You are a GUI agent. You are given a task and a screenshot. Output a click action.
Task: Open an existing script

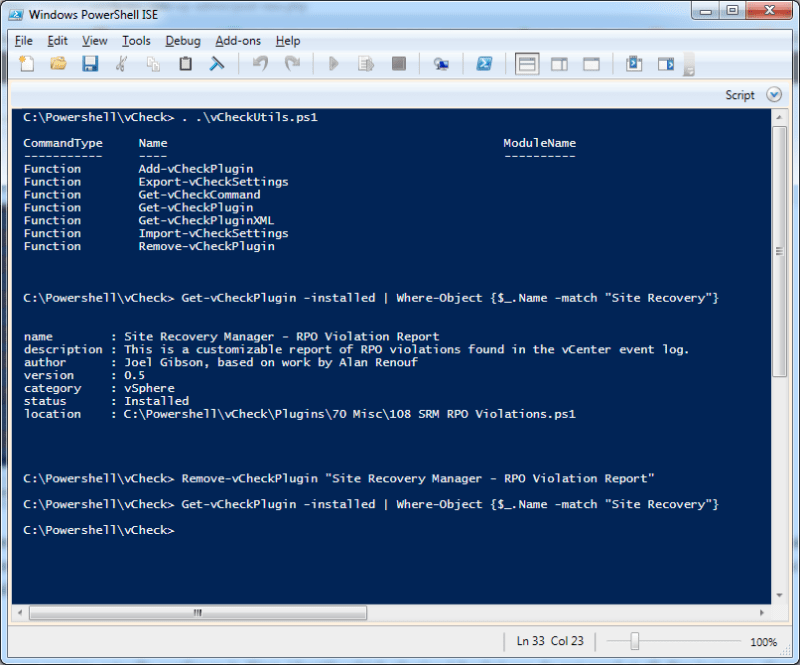click(x=58, y=63)
